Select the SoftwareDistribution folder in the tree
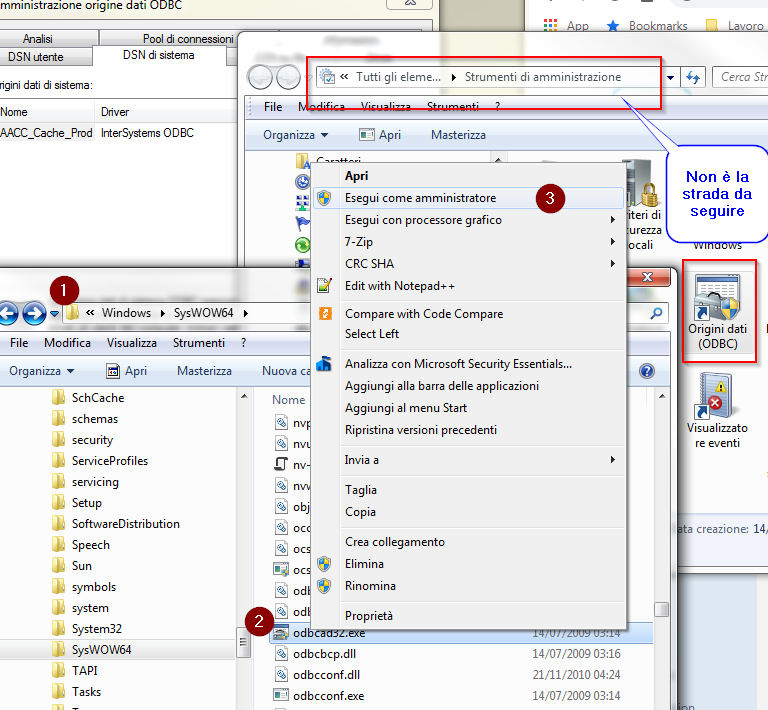 pyautogui.click(x=126, y=523)
